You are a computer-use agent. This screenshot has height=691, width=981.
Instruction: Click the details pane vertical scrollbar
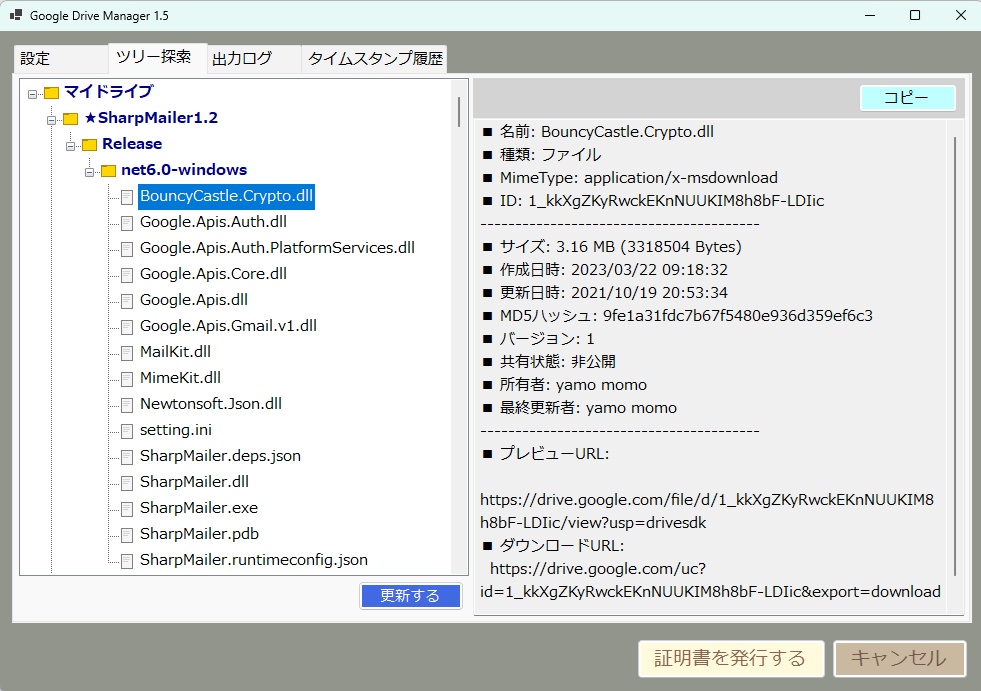click(955, 356)
